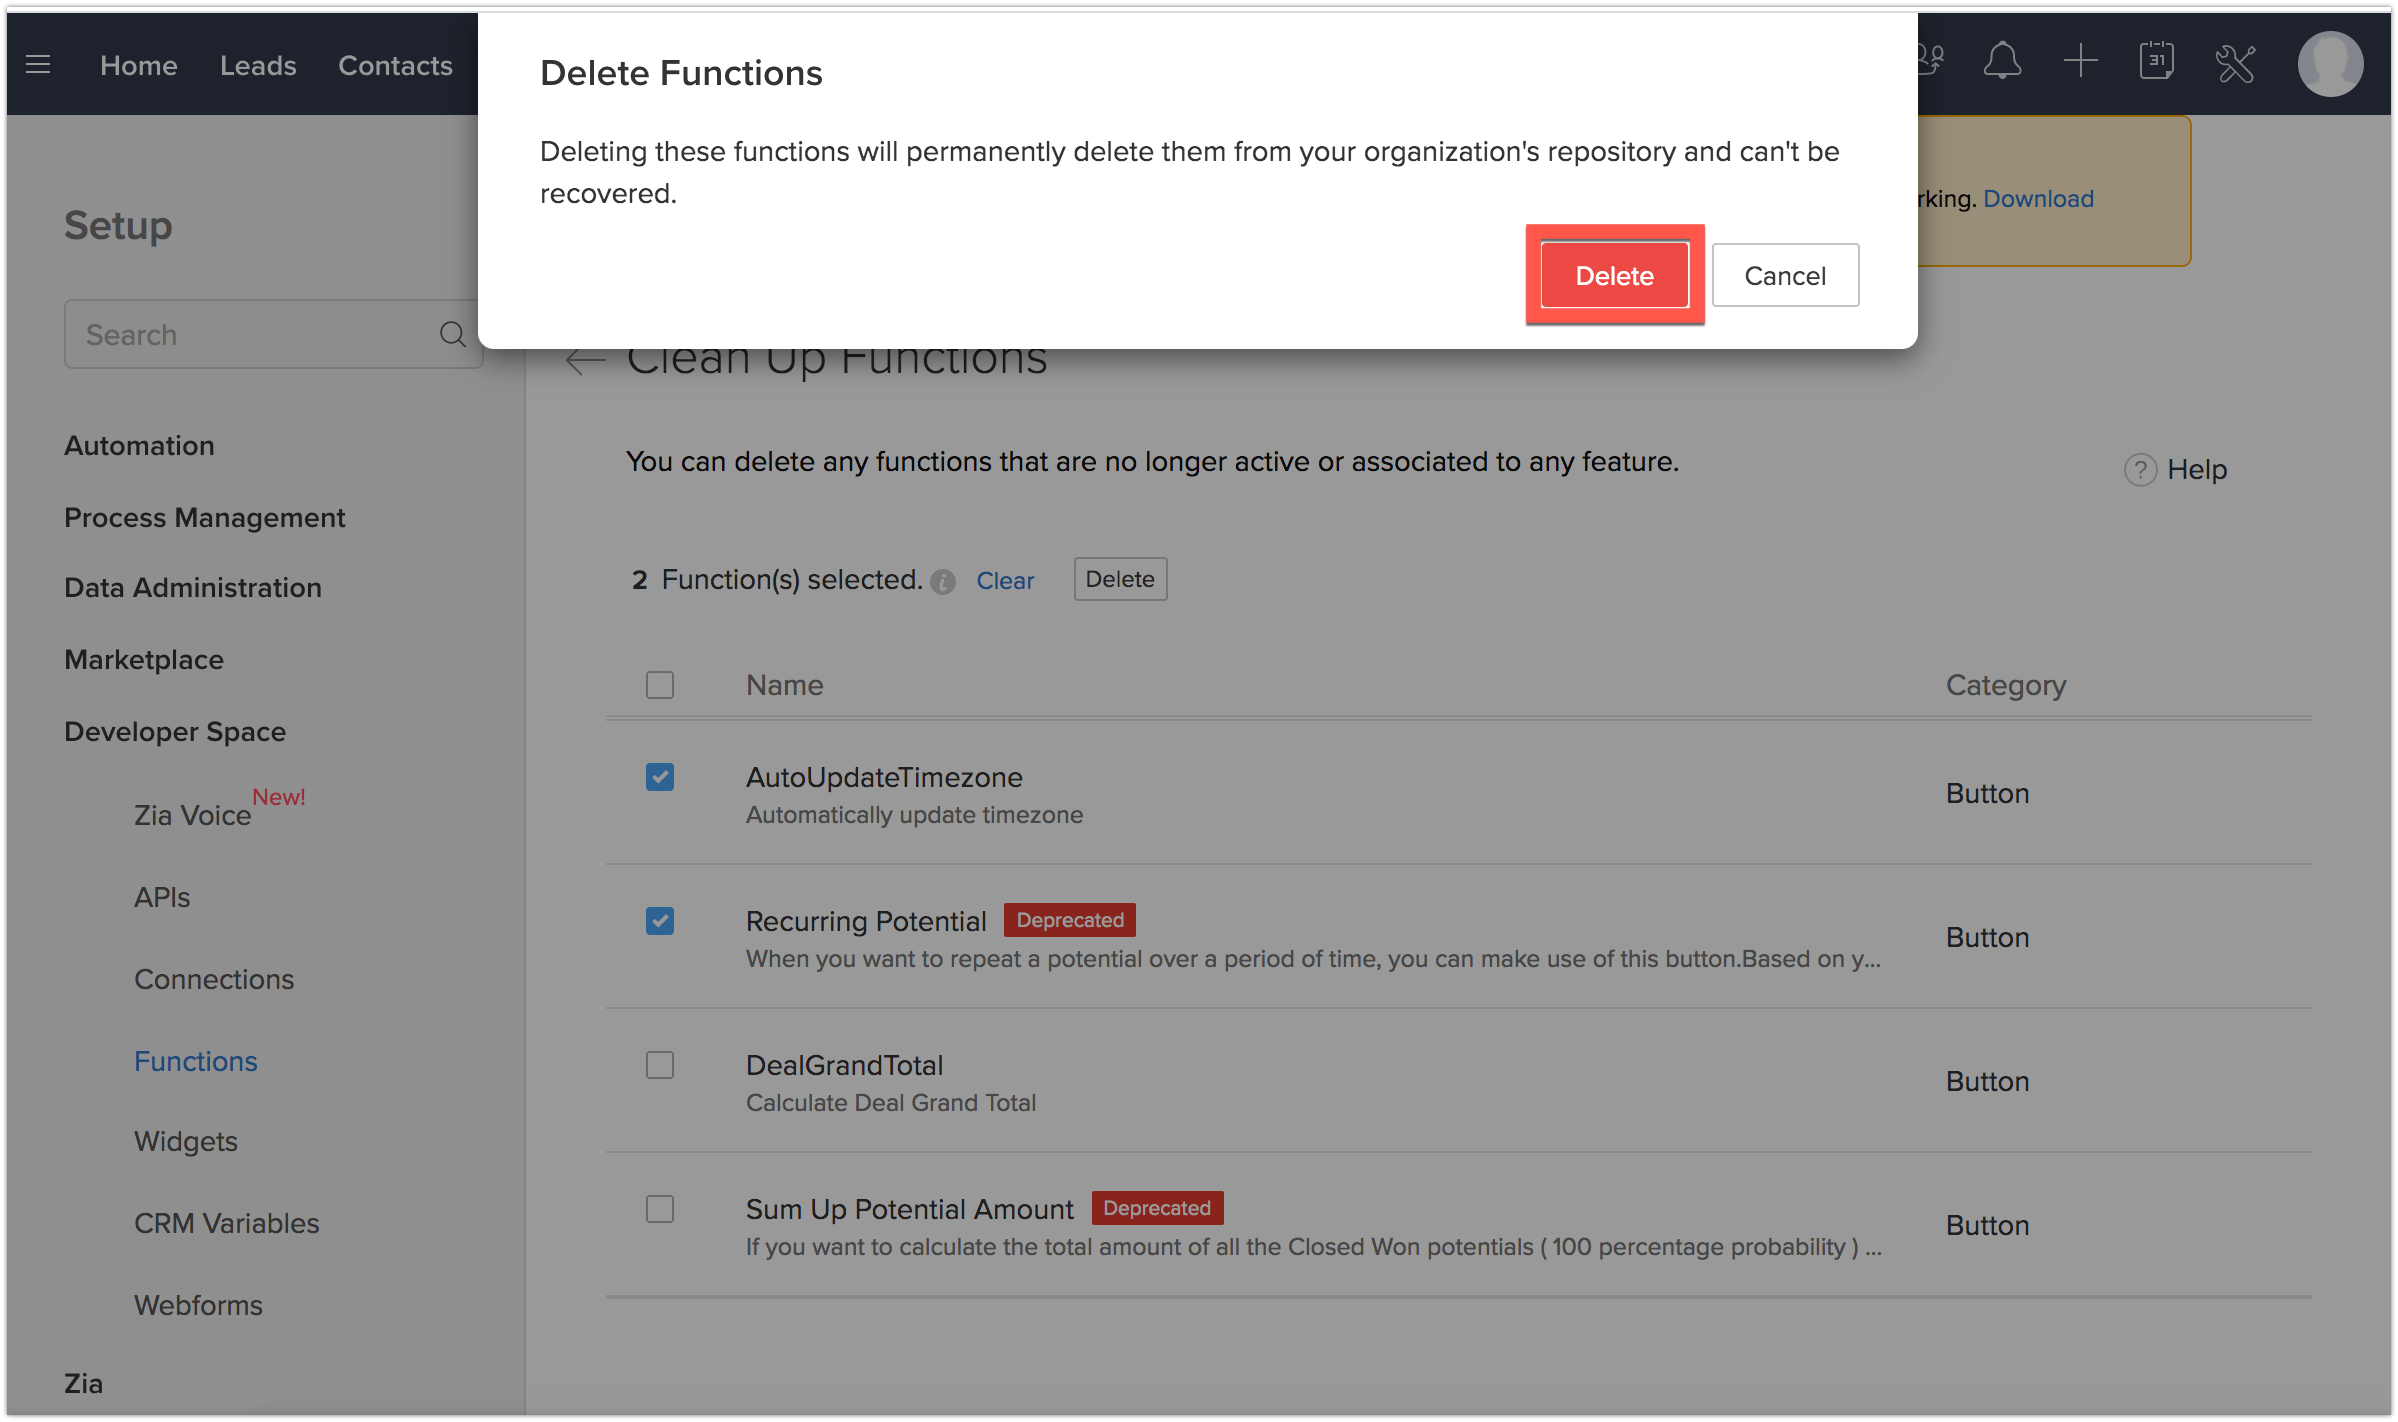Click 'Calculate Deal Grand Total' description
Image resolution: width=2398 pixels, height=1422 pixels.
tap(890, 1102)
